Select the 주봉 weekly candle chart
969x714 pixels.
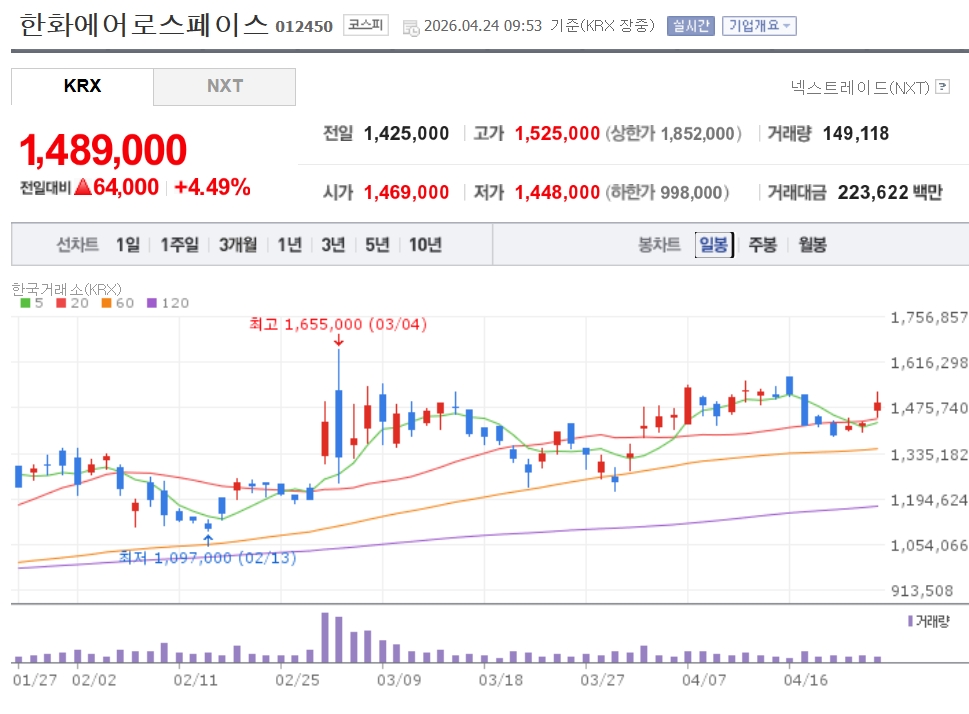click(x=763, y=245)
